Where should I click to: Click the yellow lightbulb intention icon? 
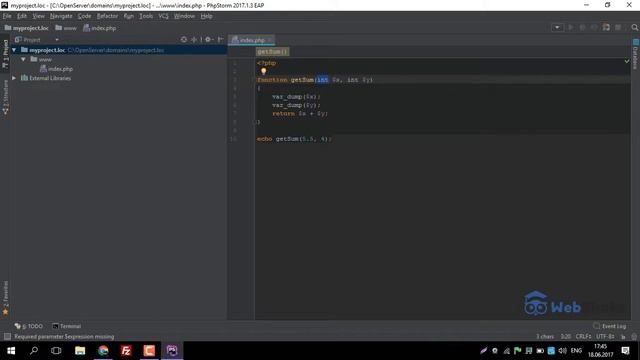264,71
